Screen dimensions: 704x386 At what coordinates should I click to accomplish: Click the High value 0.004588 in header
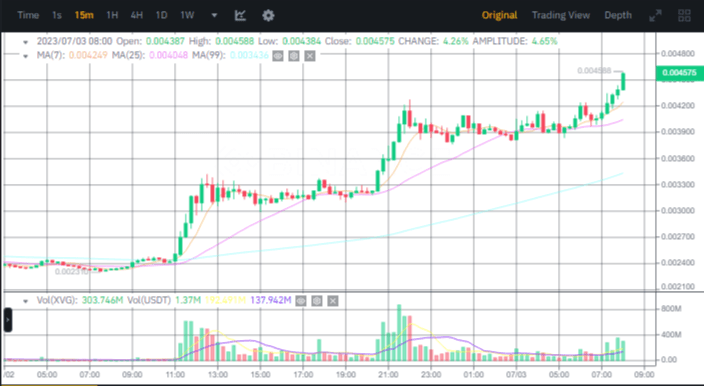pyautogui.click(x=234, y=41)
